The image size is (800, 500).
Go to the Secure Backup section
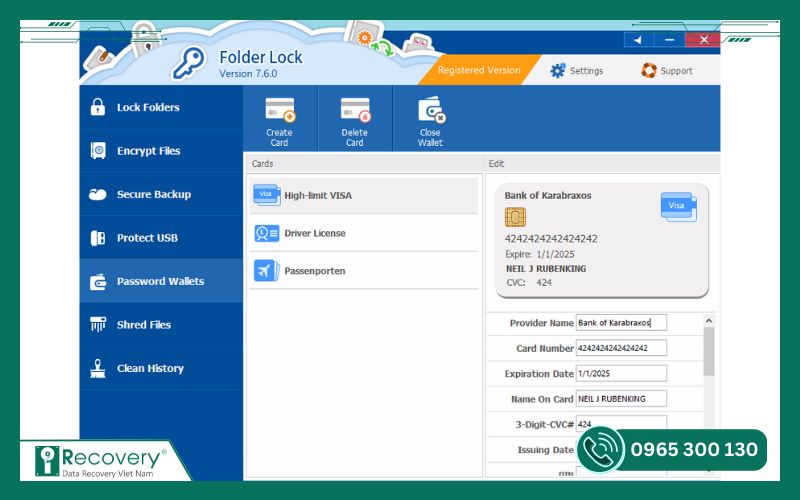161,194
